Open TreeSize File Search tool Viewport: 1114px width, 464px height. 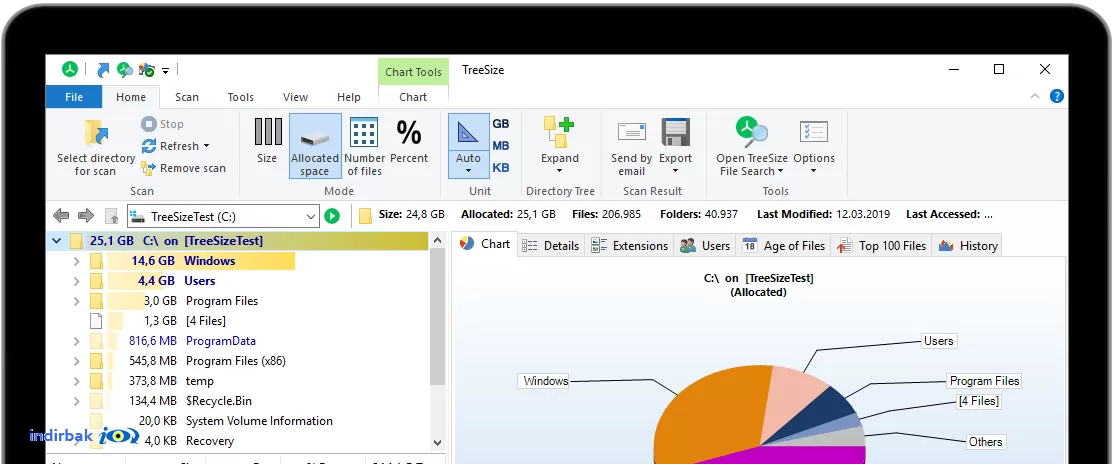pos(752,146)
